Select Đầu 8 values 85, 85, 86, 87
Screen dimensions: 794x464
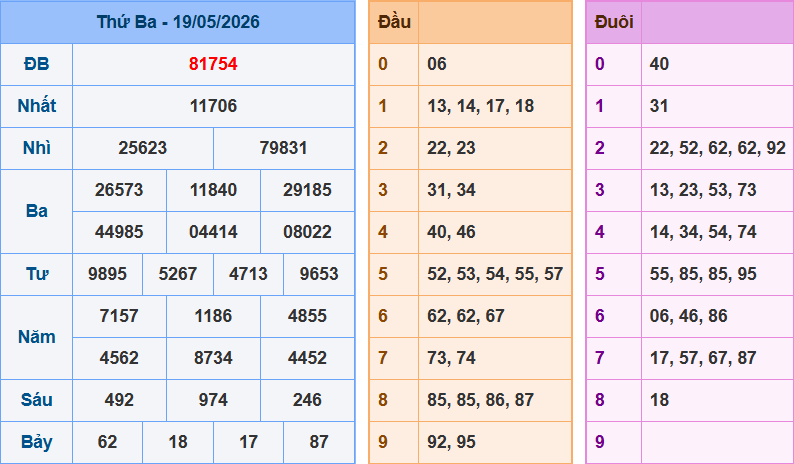pyautogui.click(x=481, y=400)
